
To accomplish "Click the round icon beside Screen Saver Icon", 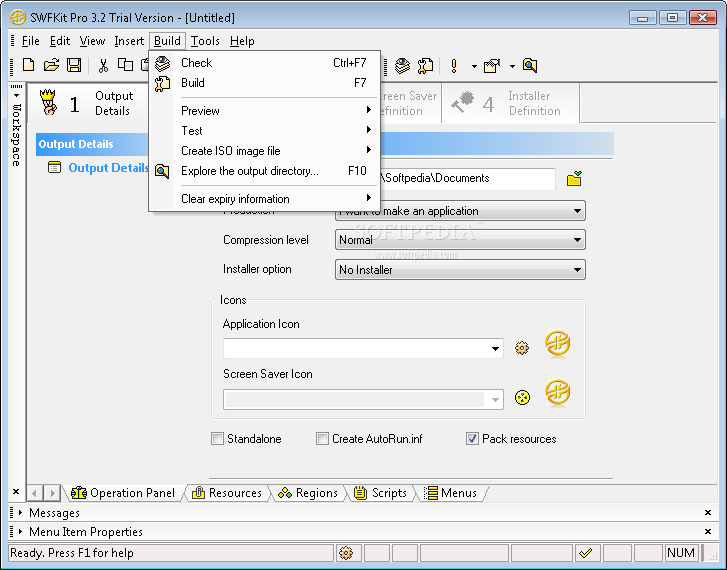I will coord(523,397).
